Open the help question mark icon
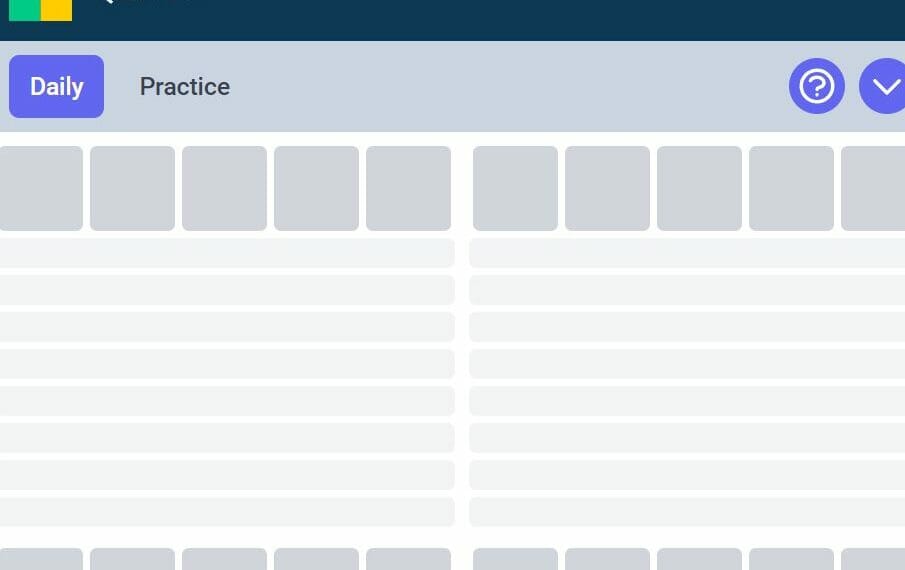The height and width of the screenshot is (570, 905). pyautogui.click(x=817, y=86)
